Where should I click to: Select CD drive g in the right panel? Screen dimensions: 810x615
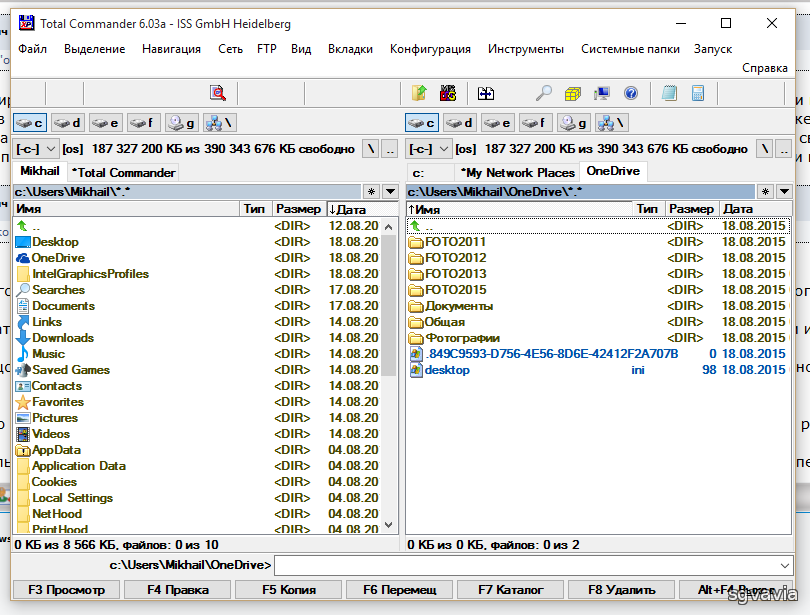(574, 123)
